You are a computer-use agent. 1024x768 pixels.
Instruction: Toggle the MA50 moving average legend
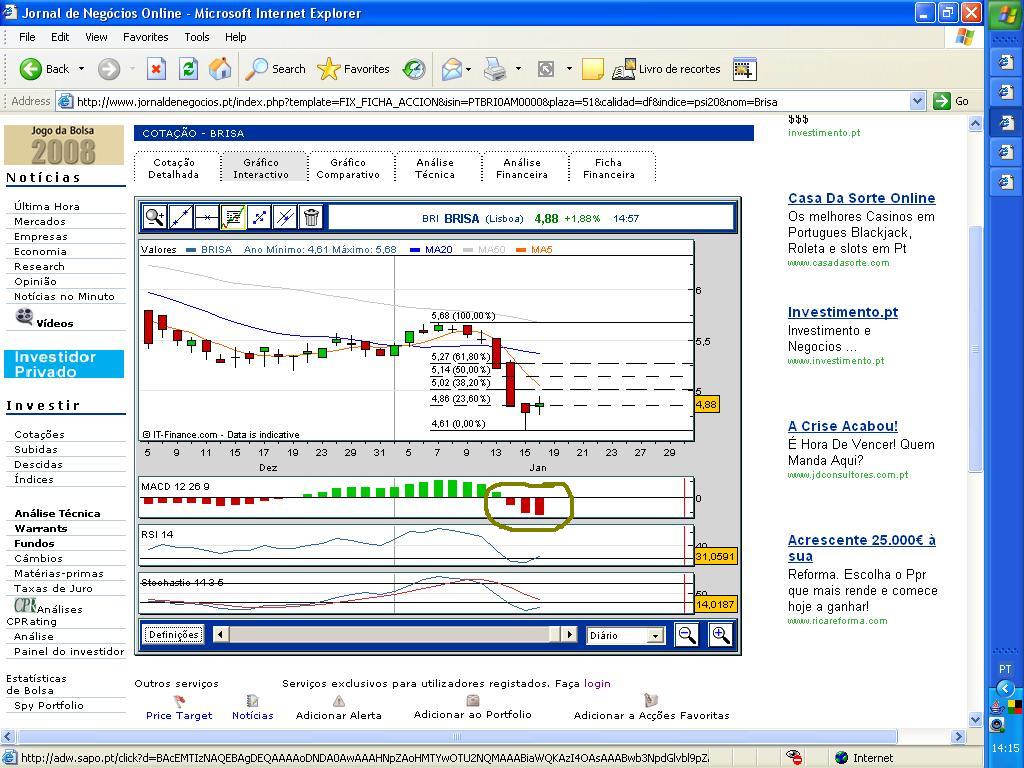[x=484, y=249]
